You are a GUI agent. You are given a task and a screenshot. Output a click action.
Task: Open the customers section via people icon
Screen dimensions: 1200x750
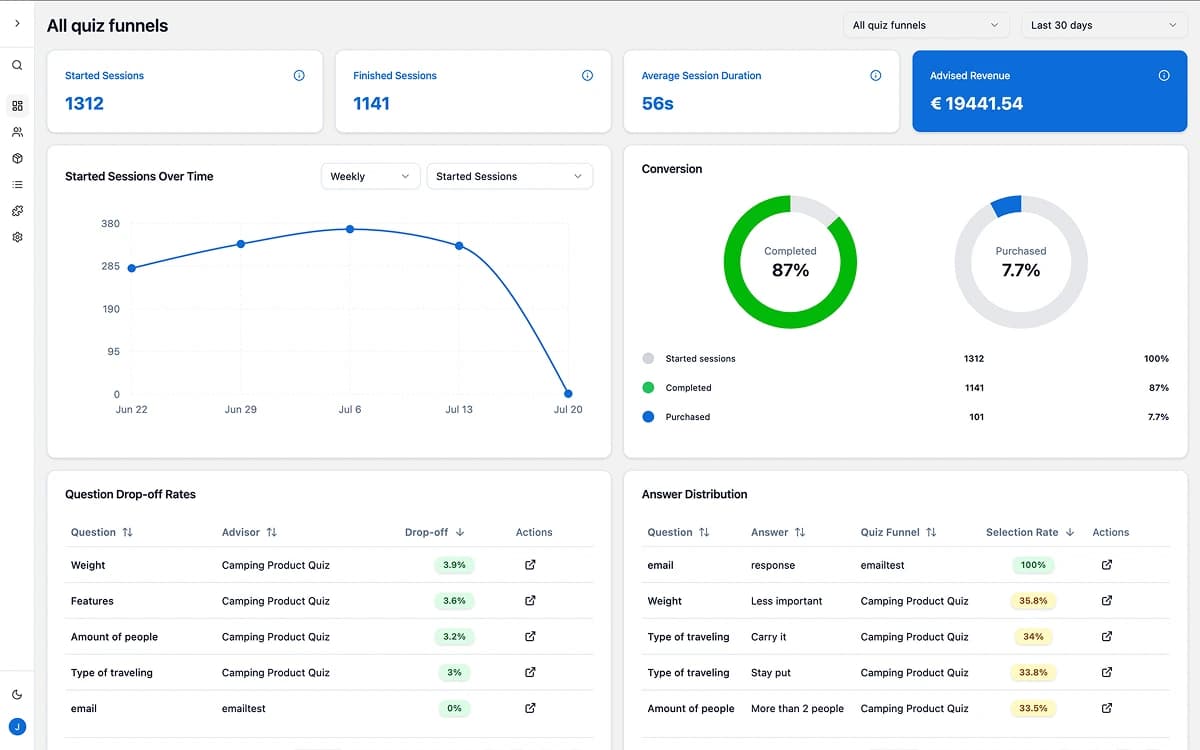[17, 131]
